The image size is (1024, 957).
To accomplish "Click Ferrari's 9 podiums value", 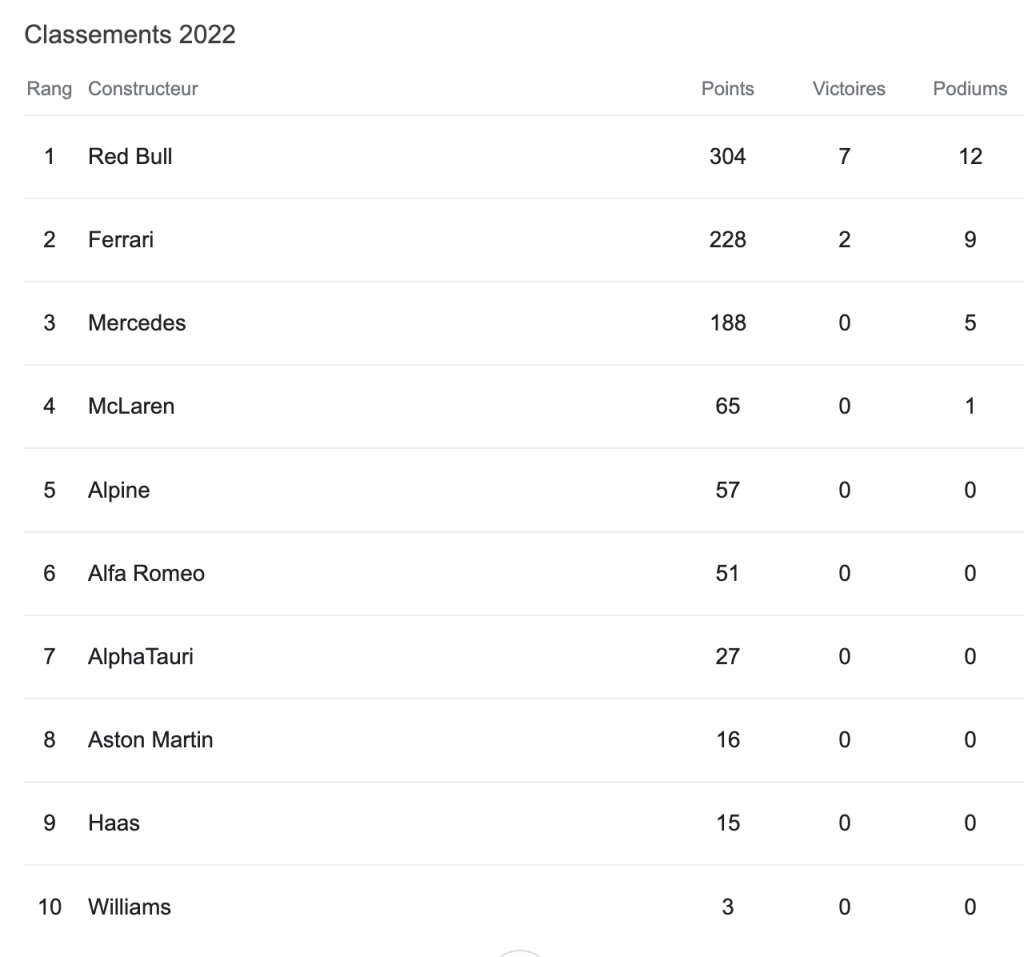I will point(970,240).
